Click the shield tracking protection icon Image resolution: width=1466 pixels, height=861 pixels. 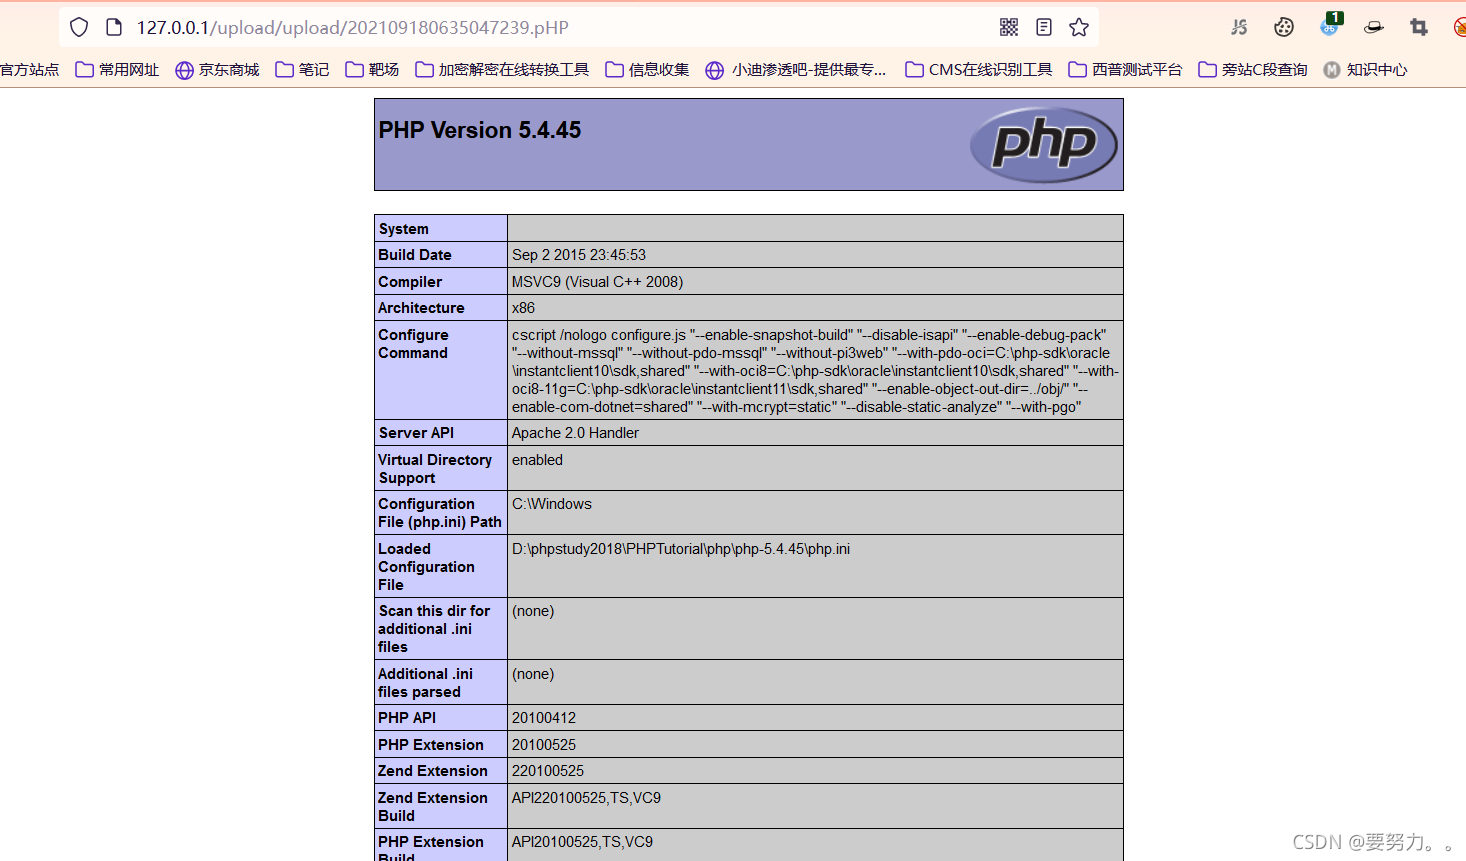[x=79, y=27]
